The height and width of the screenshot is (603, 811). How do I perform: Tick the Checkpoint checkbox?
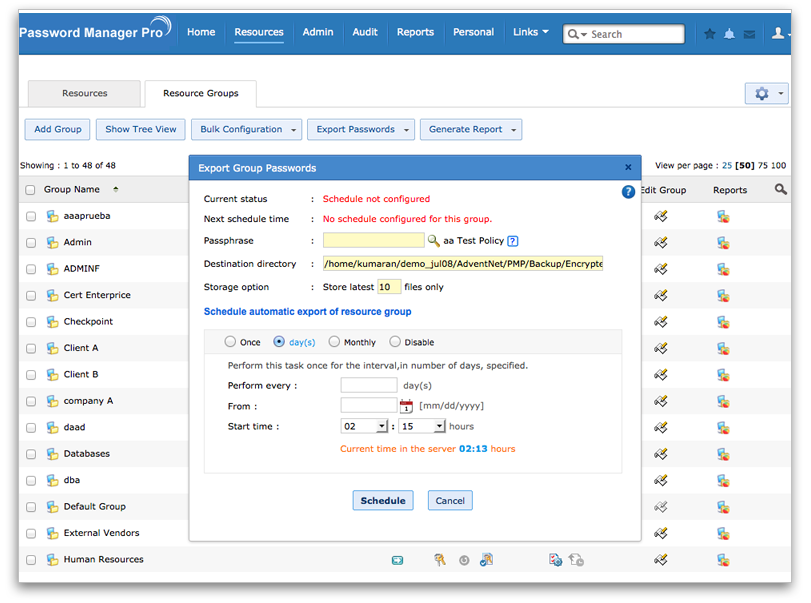[x=31, y=322]
